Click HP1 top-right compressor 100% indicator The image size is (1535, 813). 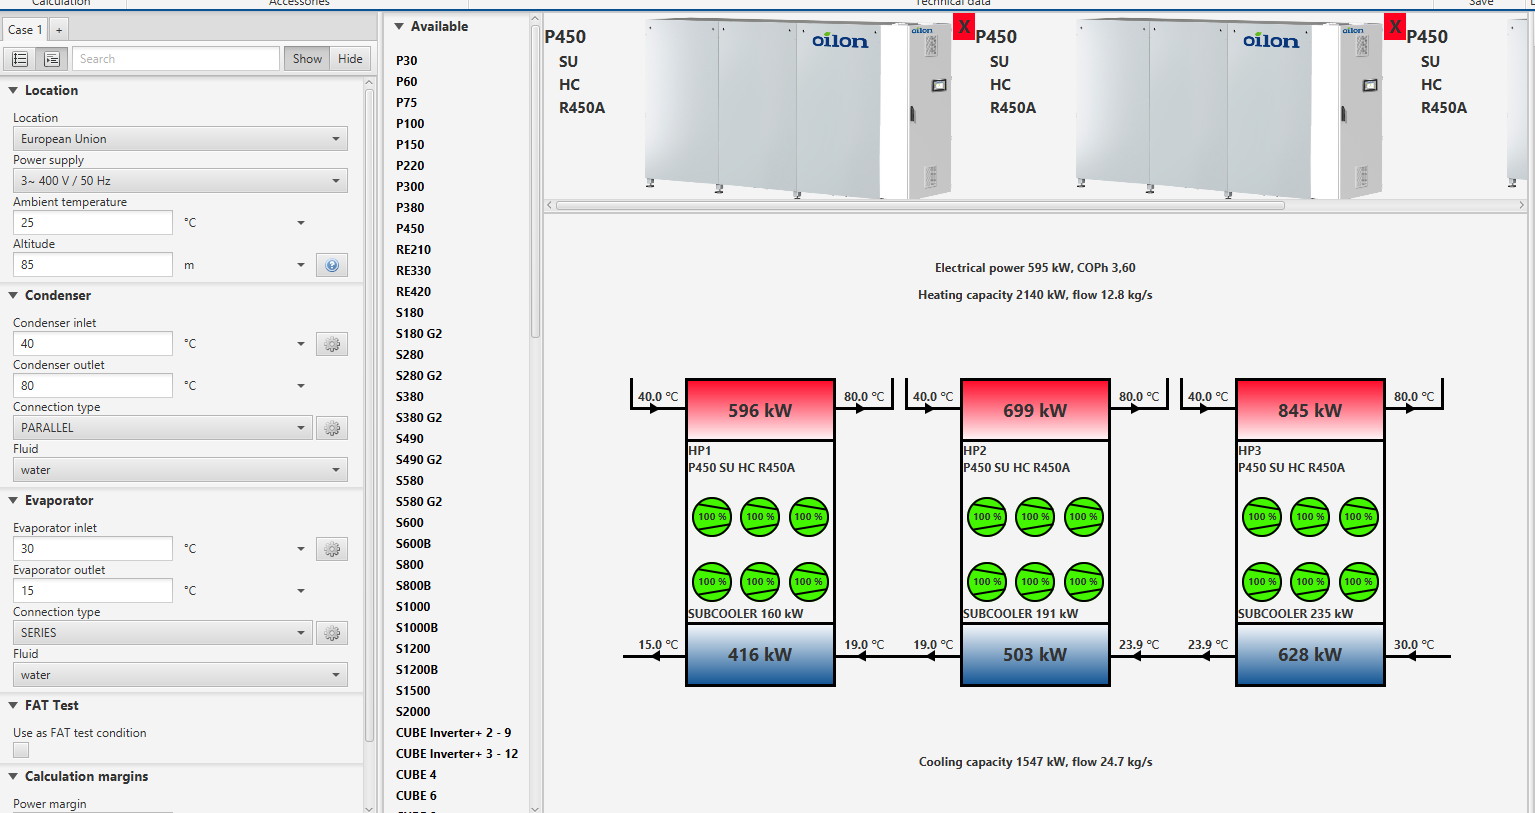[x=808, y=517]
